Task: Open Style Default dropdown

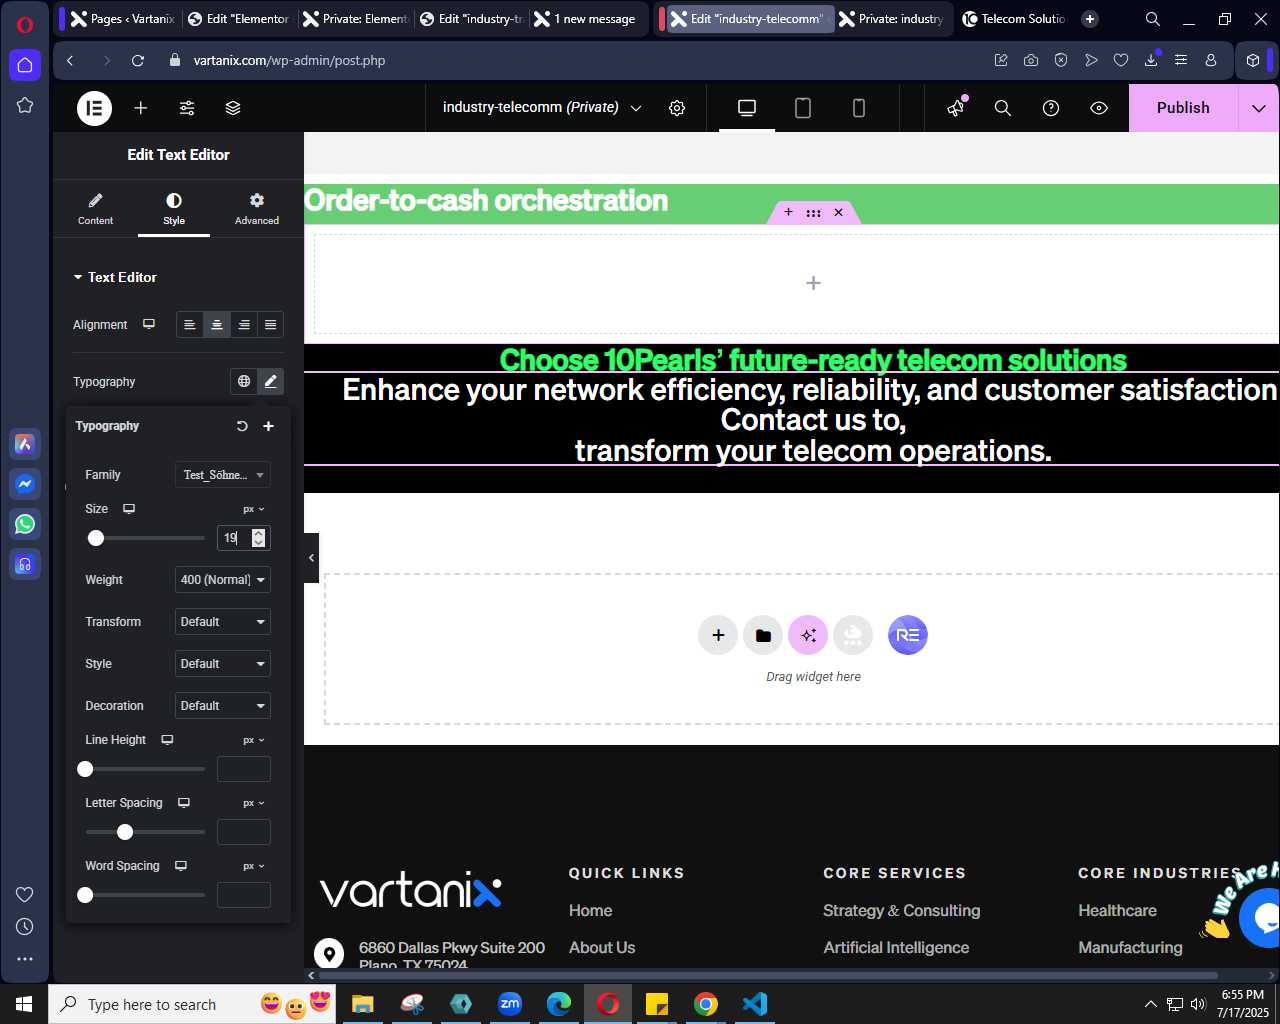Action: [223, 664]
